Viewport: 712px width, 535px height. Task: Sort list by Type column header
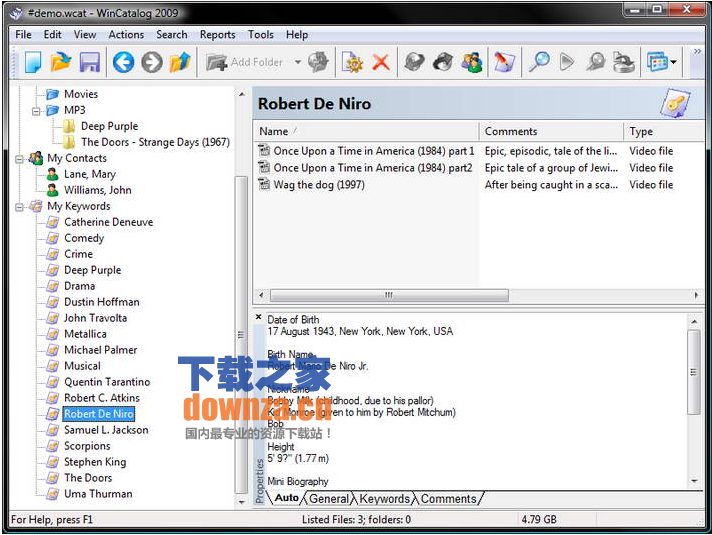tap(664, 131)
